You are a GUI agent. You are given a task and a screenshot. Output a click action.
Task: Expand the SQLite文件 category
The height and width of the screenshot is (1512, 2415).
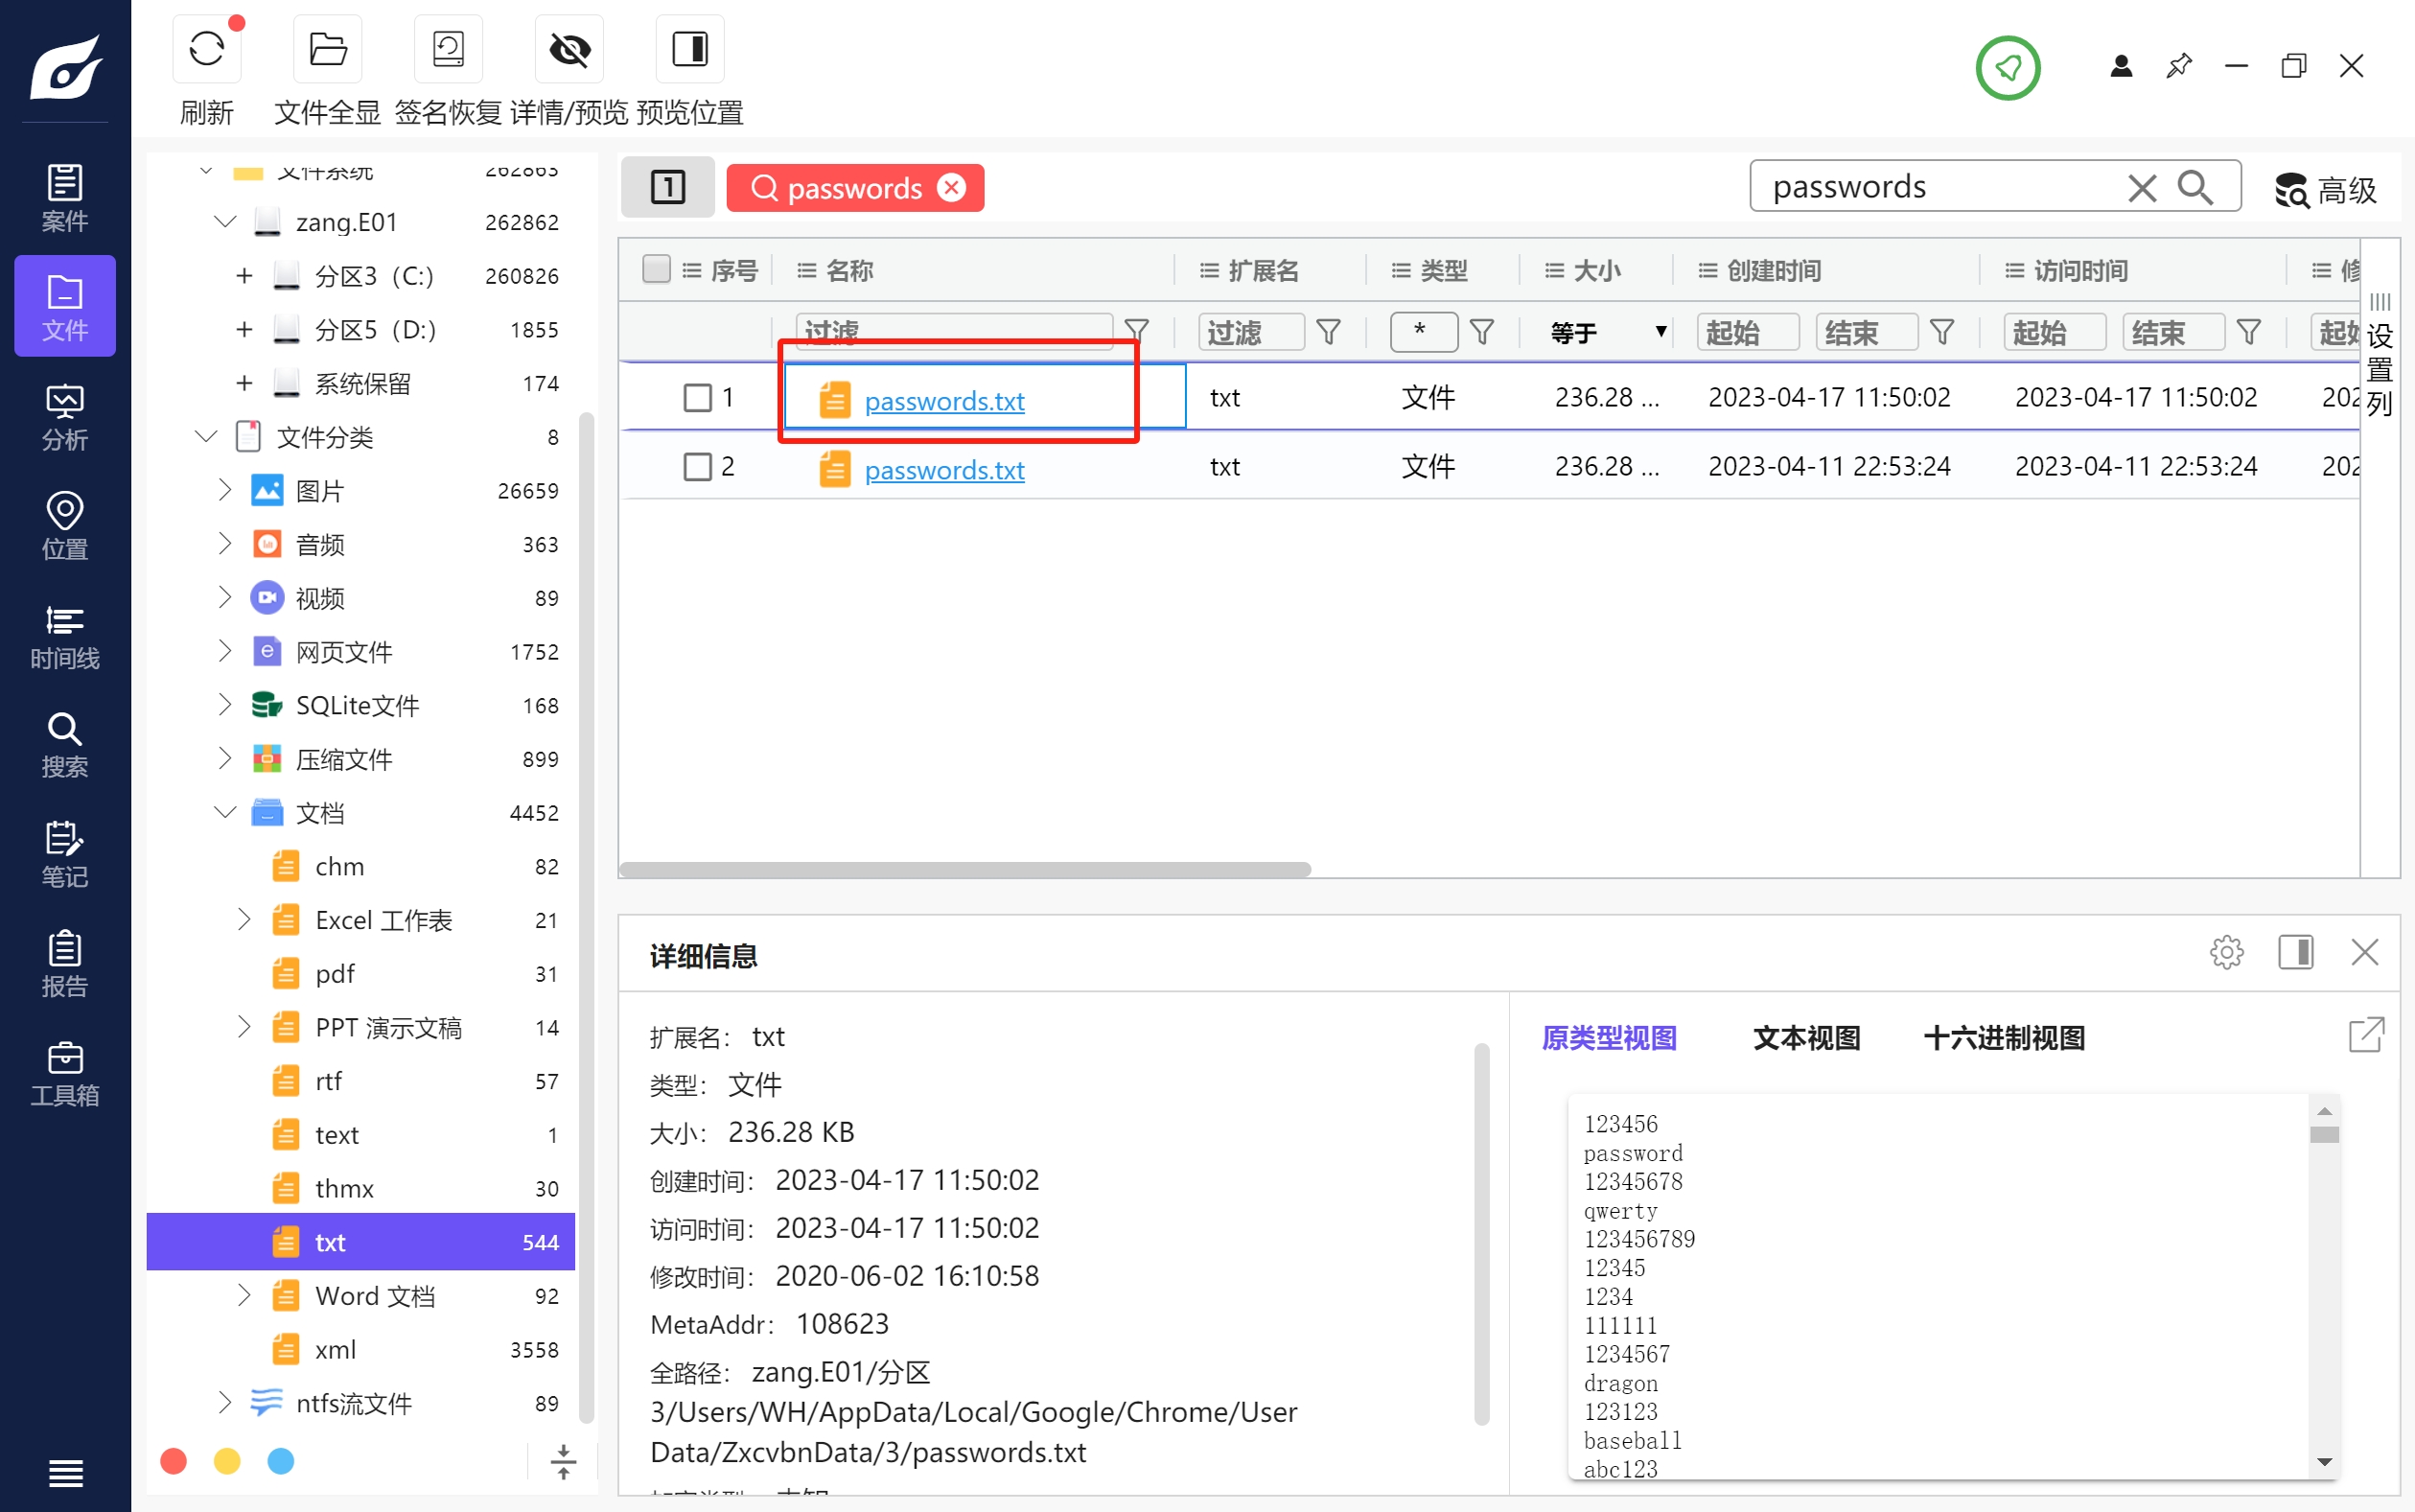225,705
